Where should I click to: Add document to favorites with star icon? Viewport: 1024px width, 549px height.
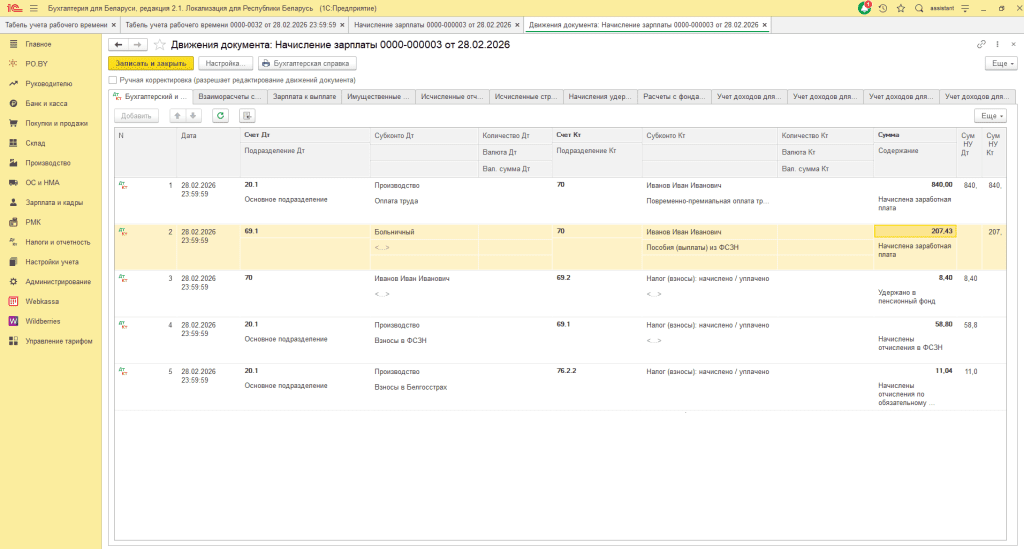point(160,45)
